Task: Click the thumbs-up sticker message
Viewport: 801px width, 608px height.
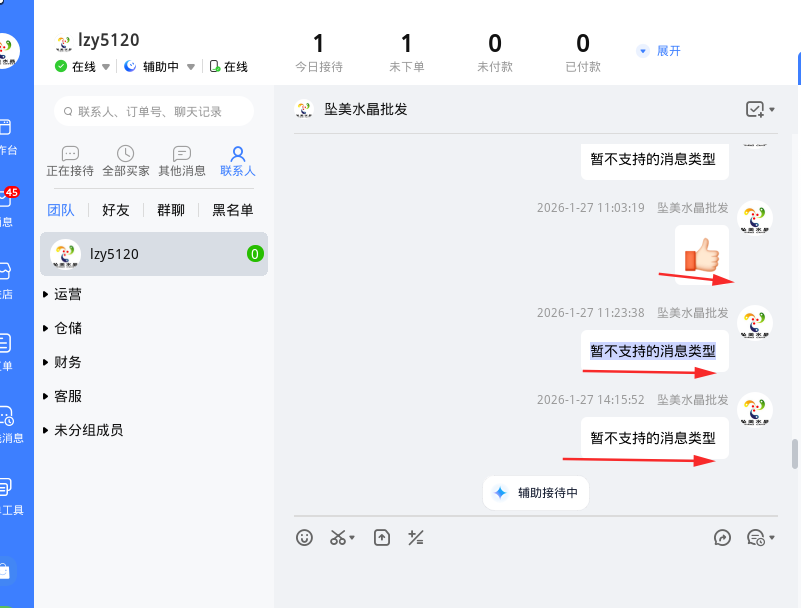Action: pos(702,254)
